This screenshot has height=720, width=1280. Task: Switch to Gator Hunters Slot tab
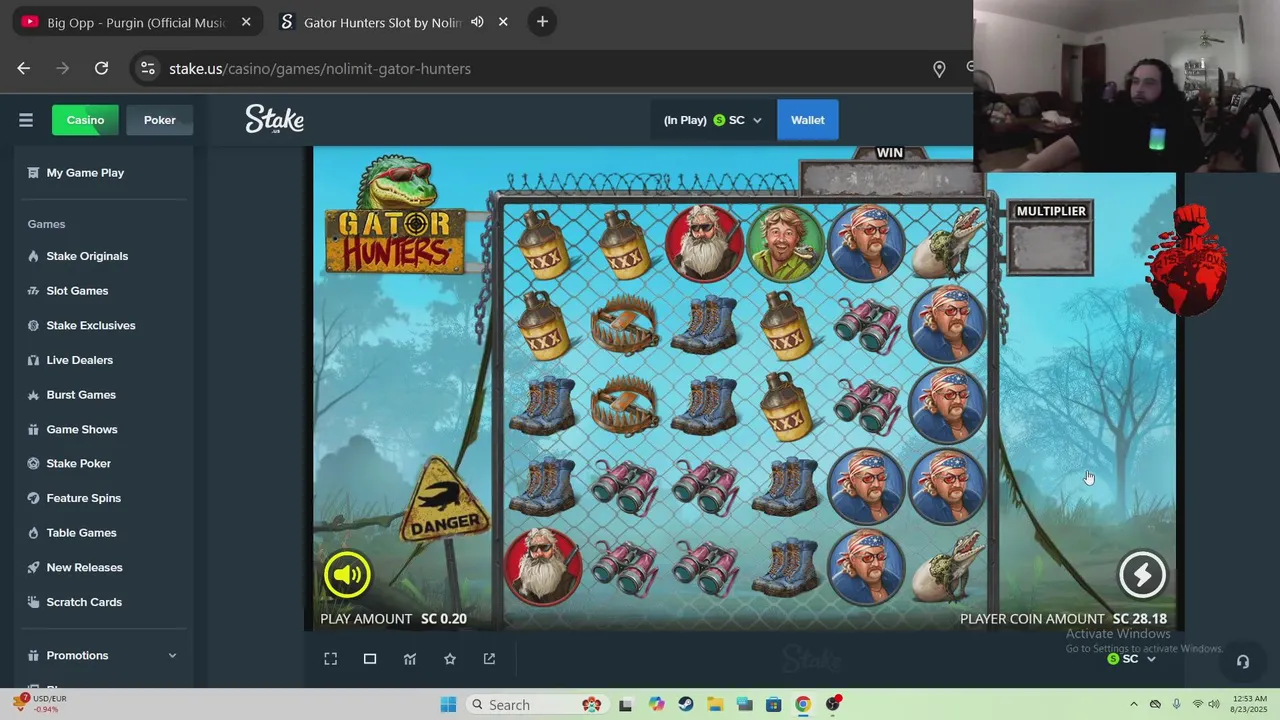pos(382,22)
